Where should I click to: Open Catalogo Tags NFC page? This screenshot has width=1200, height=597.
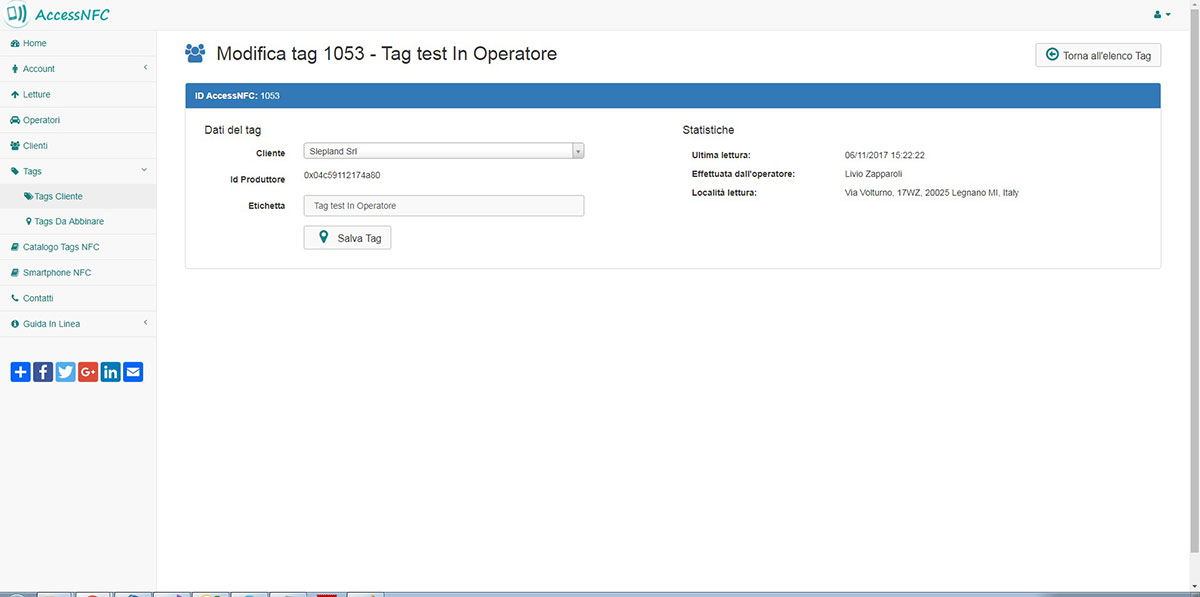tap(78, 247)
